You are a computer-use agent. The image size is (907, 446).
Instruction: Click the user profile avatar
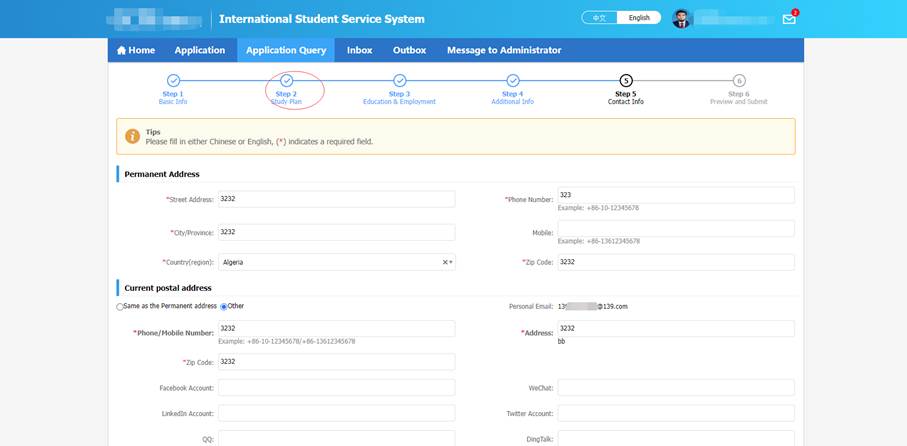tap(681, 19)
